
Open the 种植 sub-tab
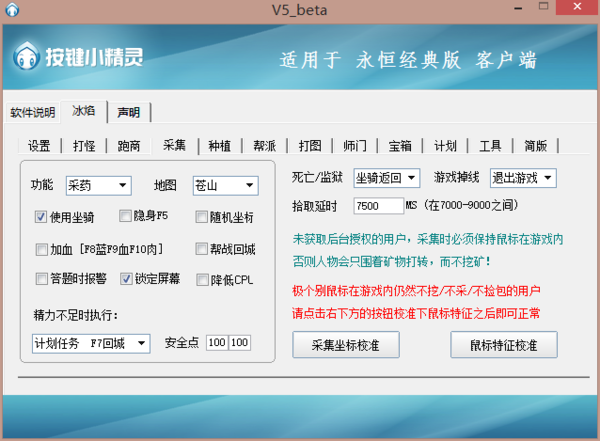point(220,146)
